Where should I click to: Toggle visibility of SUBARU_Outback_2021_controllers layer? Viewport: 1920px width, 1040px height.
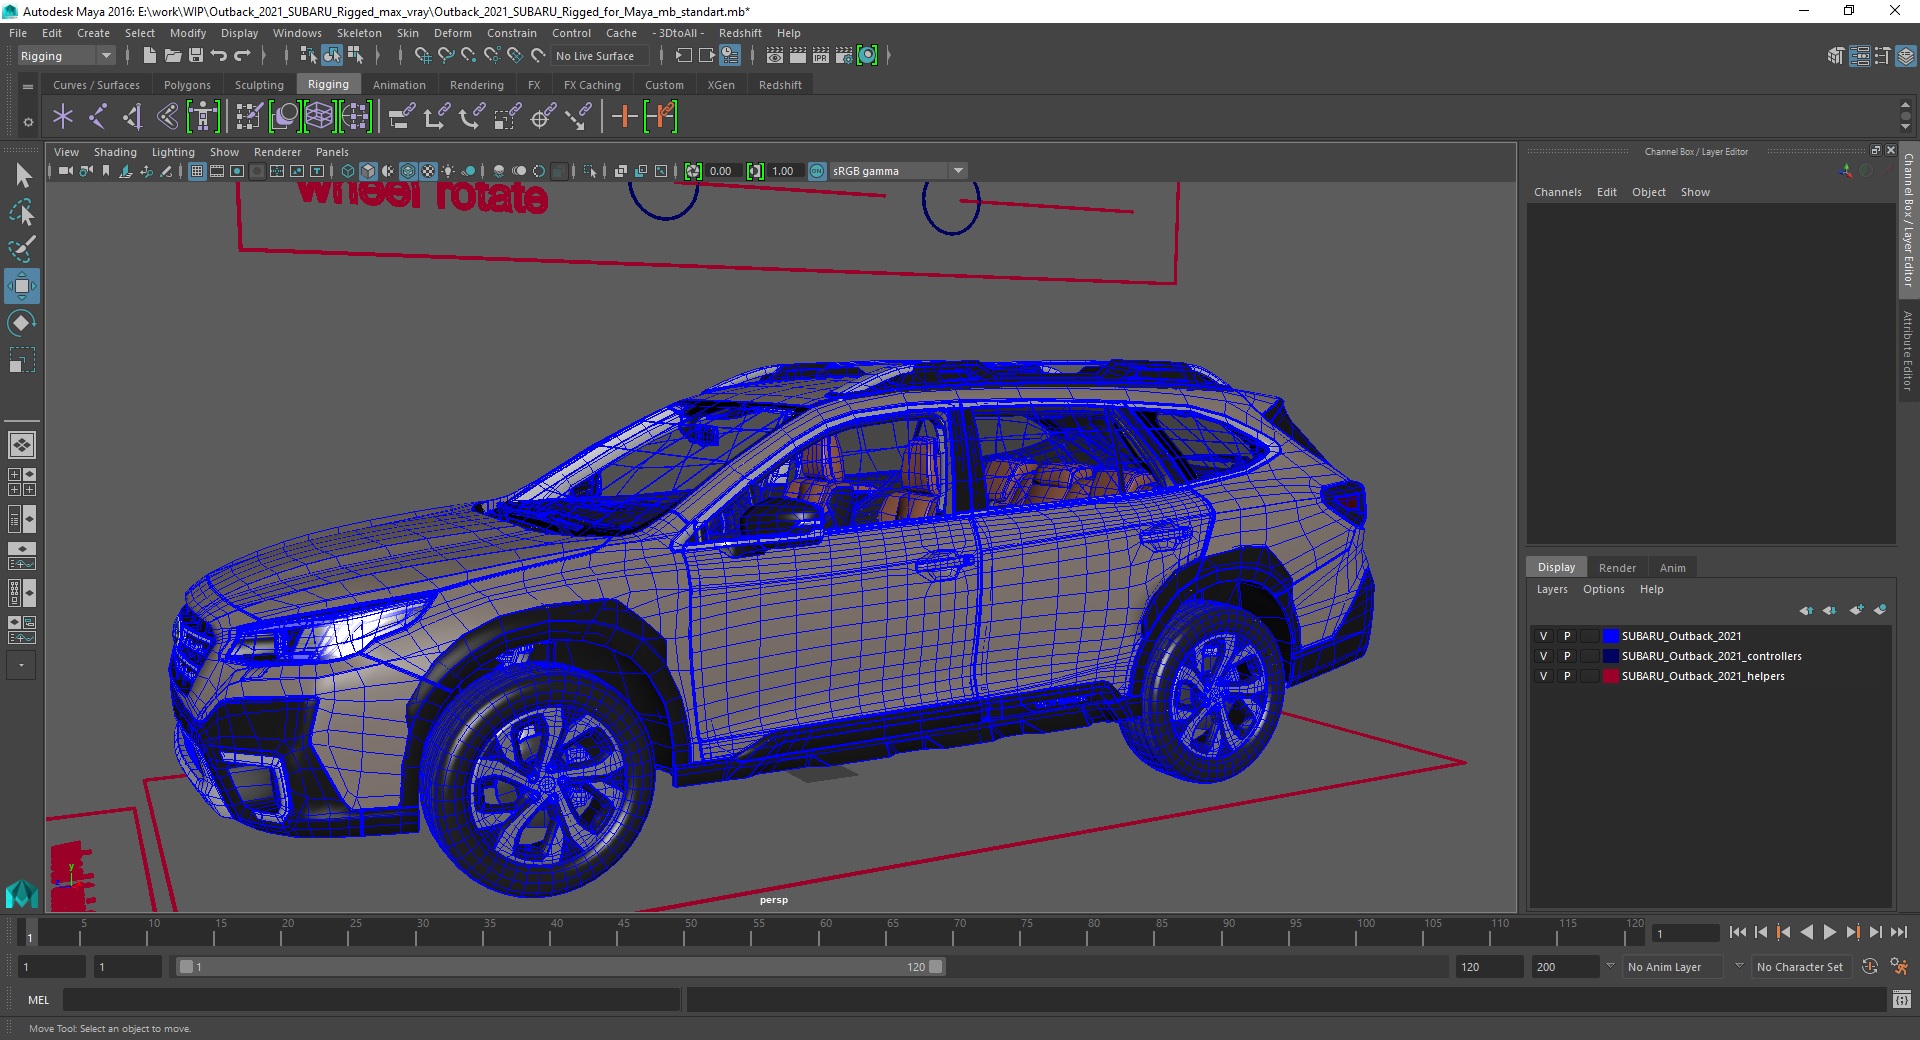(1543, 656)
